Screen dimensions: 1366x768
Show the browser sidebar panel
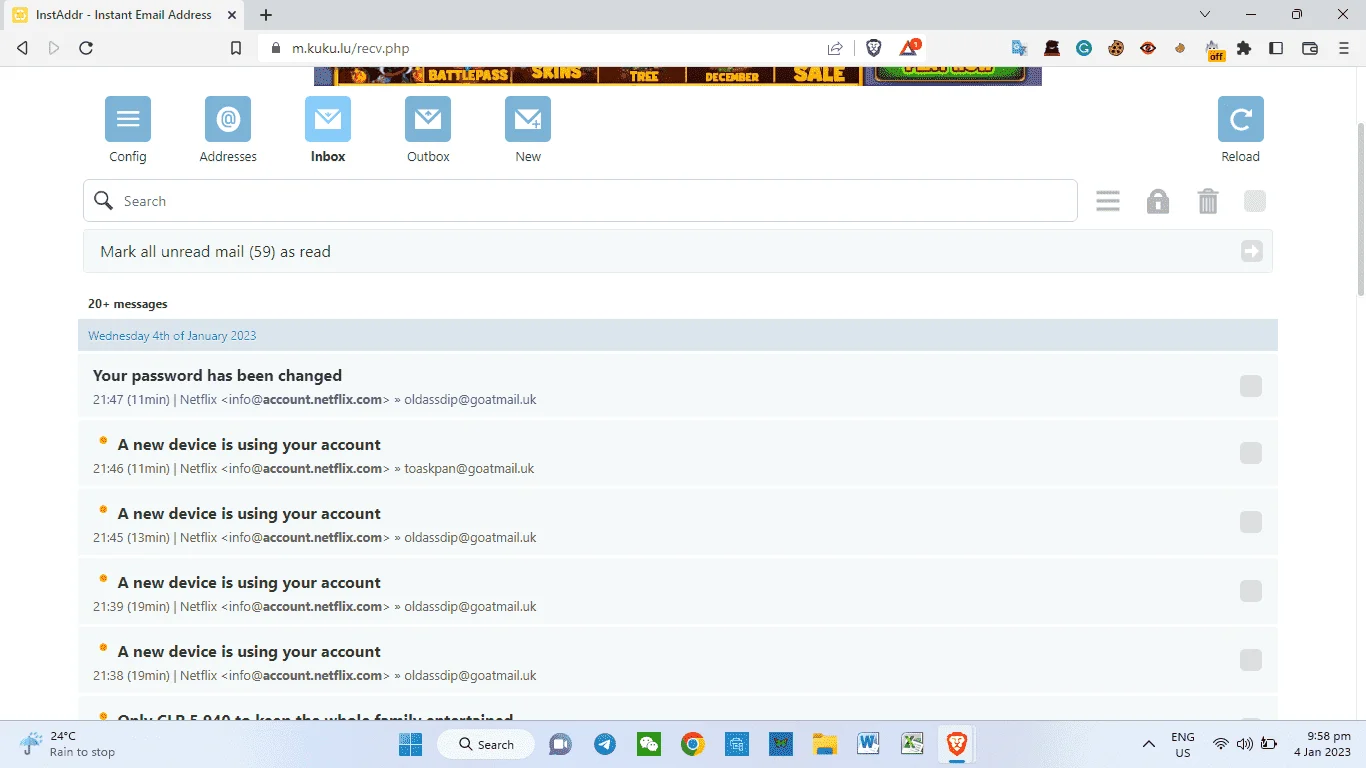point(1276,48)
